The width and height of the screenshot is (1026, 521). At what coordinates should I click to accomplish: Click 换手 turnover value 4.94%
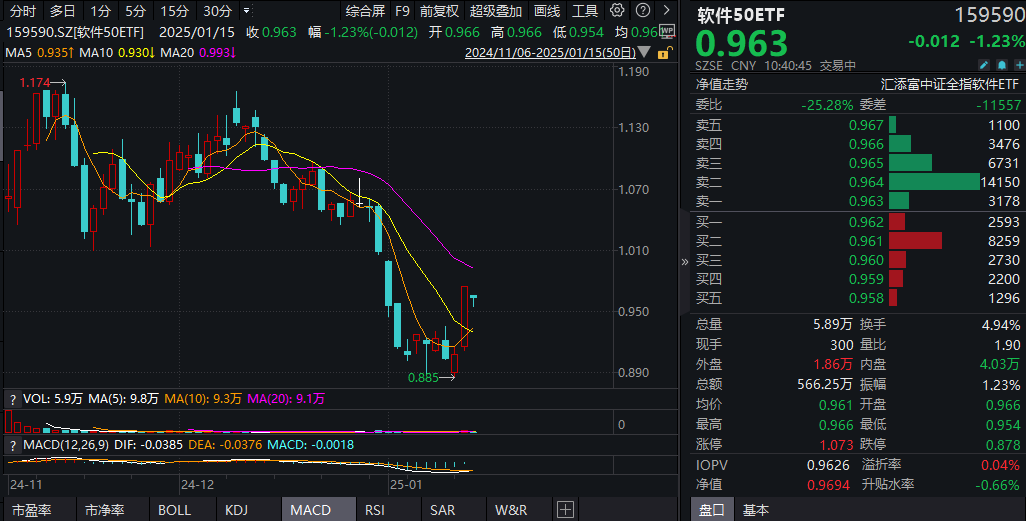(x=1000, y=325)
